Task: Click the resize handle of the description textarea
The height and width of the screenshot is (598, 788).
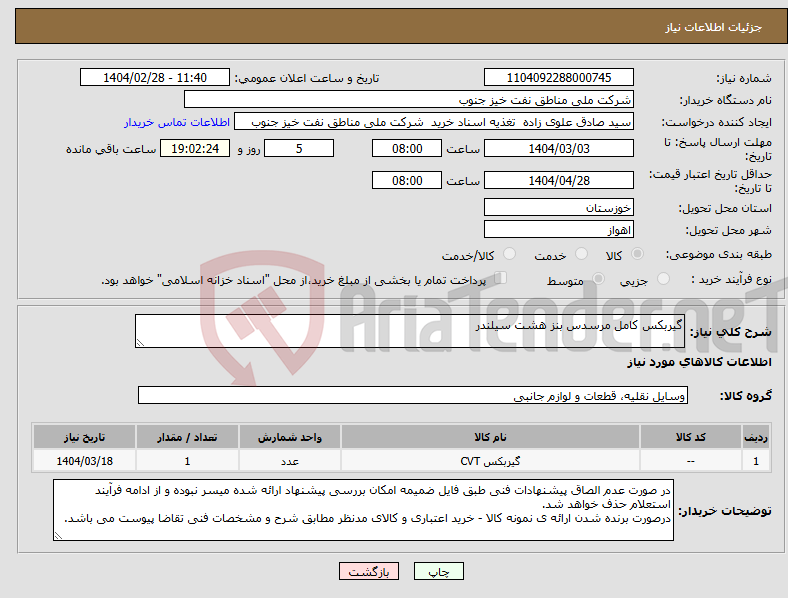Action: pyautogui.click(x=140, y=343)
